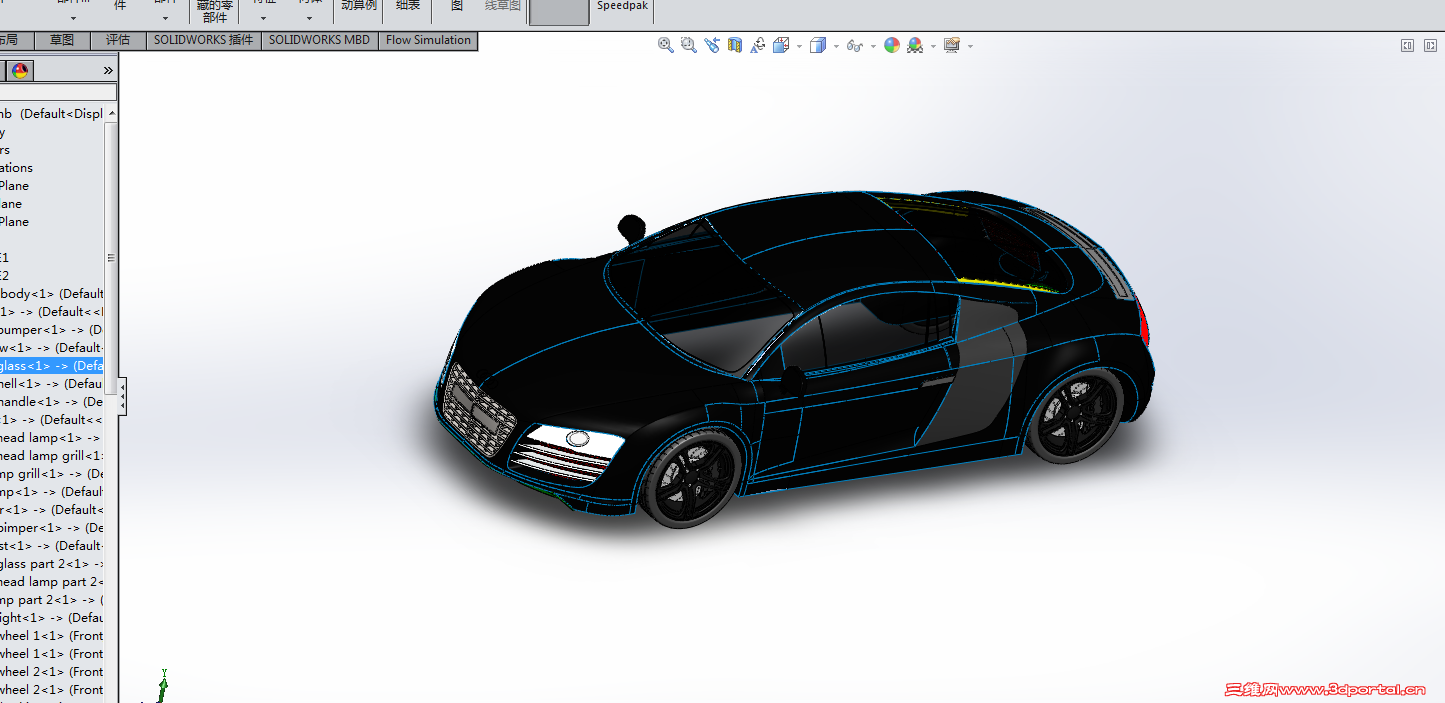This screenshot has height=703, width=1445.
Task: Open the Apply Scene dropdown arrow
Action: point(933,46)
